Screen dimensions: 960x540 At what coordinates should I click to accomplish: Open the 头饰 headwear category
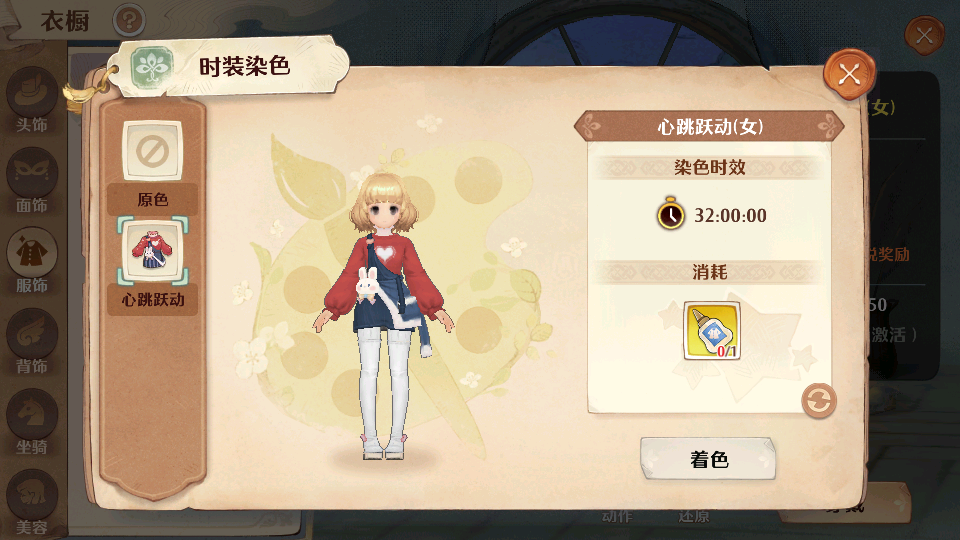click(31, 100)
